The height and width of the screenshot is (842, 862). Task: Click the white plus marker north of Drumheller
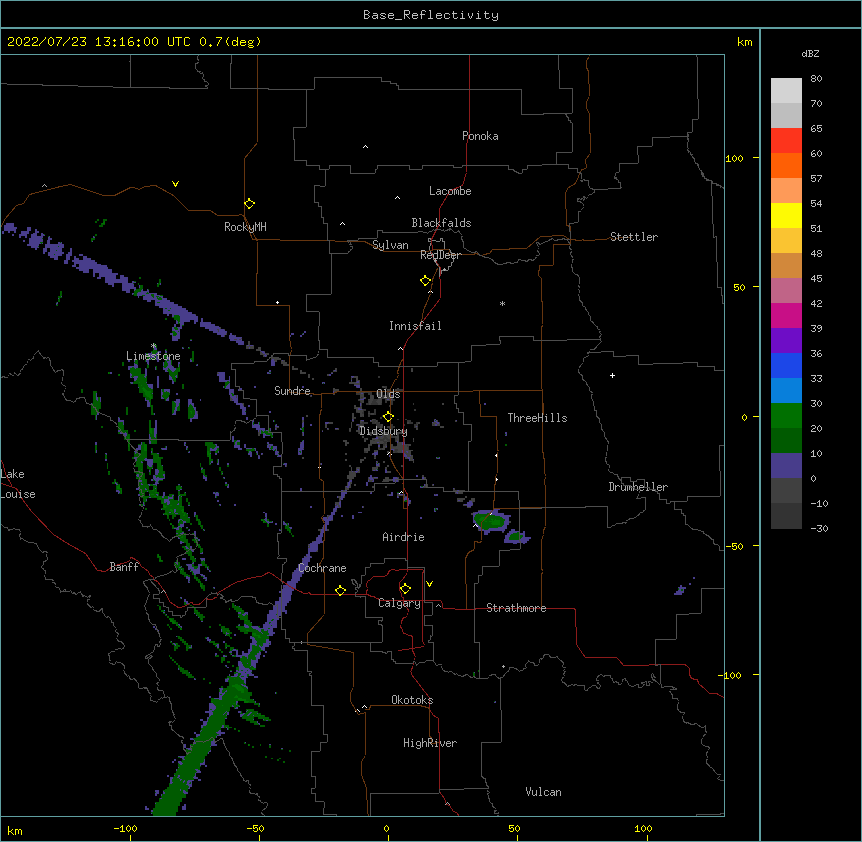click(x=612, y=375)
